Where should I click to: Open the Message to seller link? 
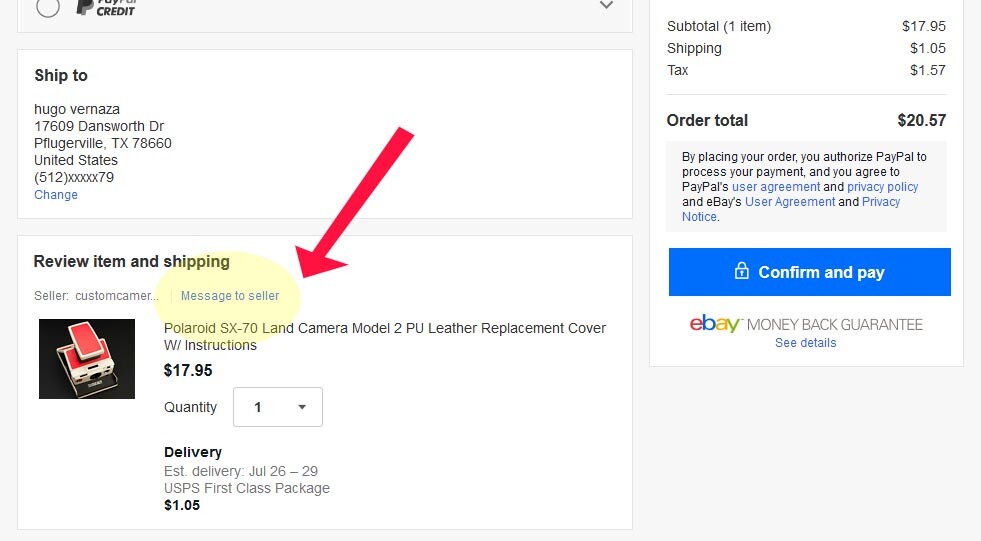230,296
